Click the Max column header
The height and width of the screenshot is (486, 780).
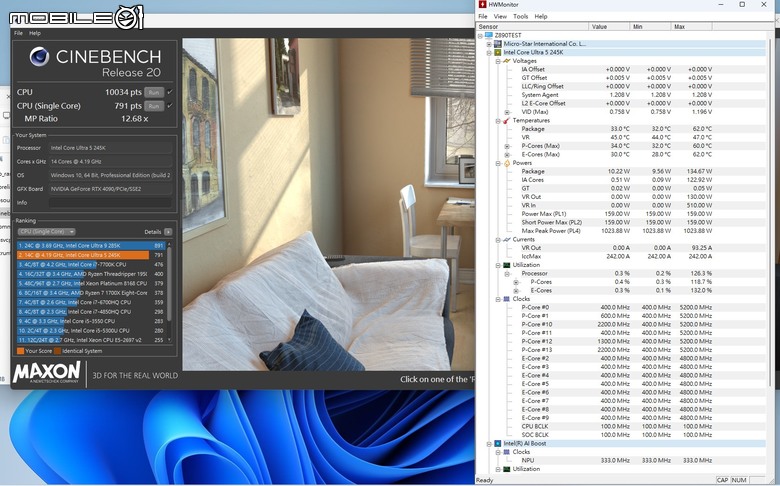pyautogui.click(x=691, y=26)
